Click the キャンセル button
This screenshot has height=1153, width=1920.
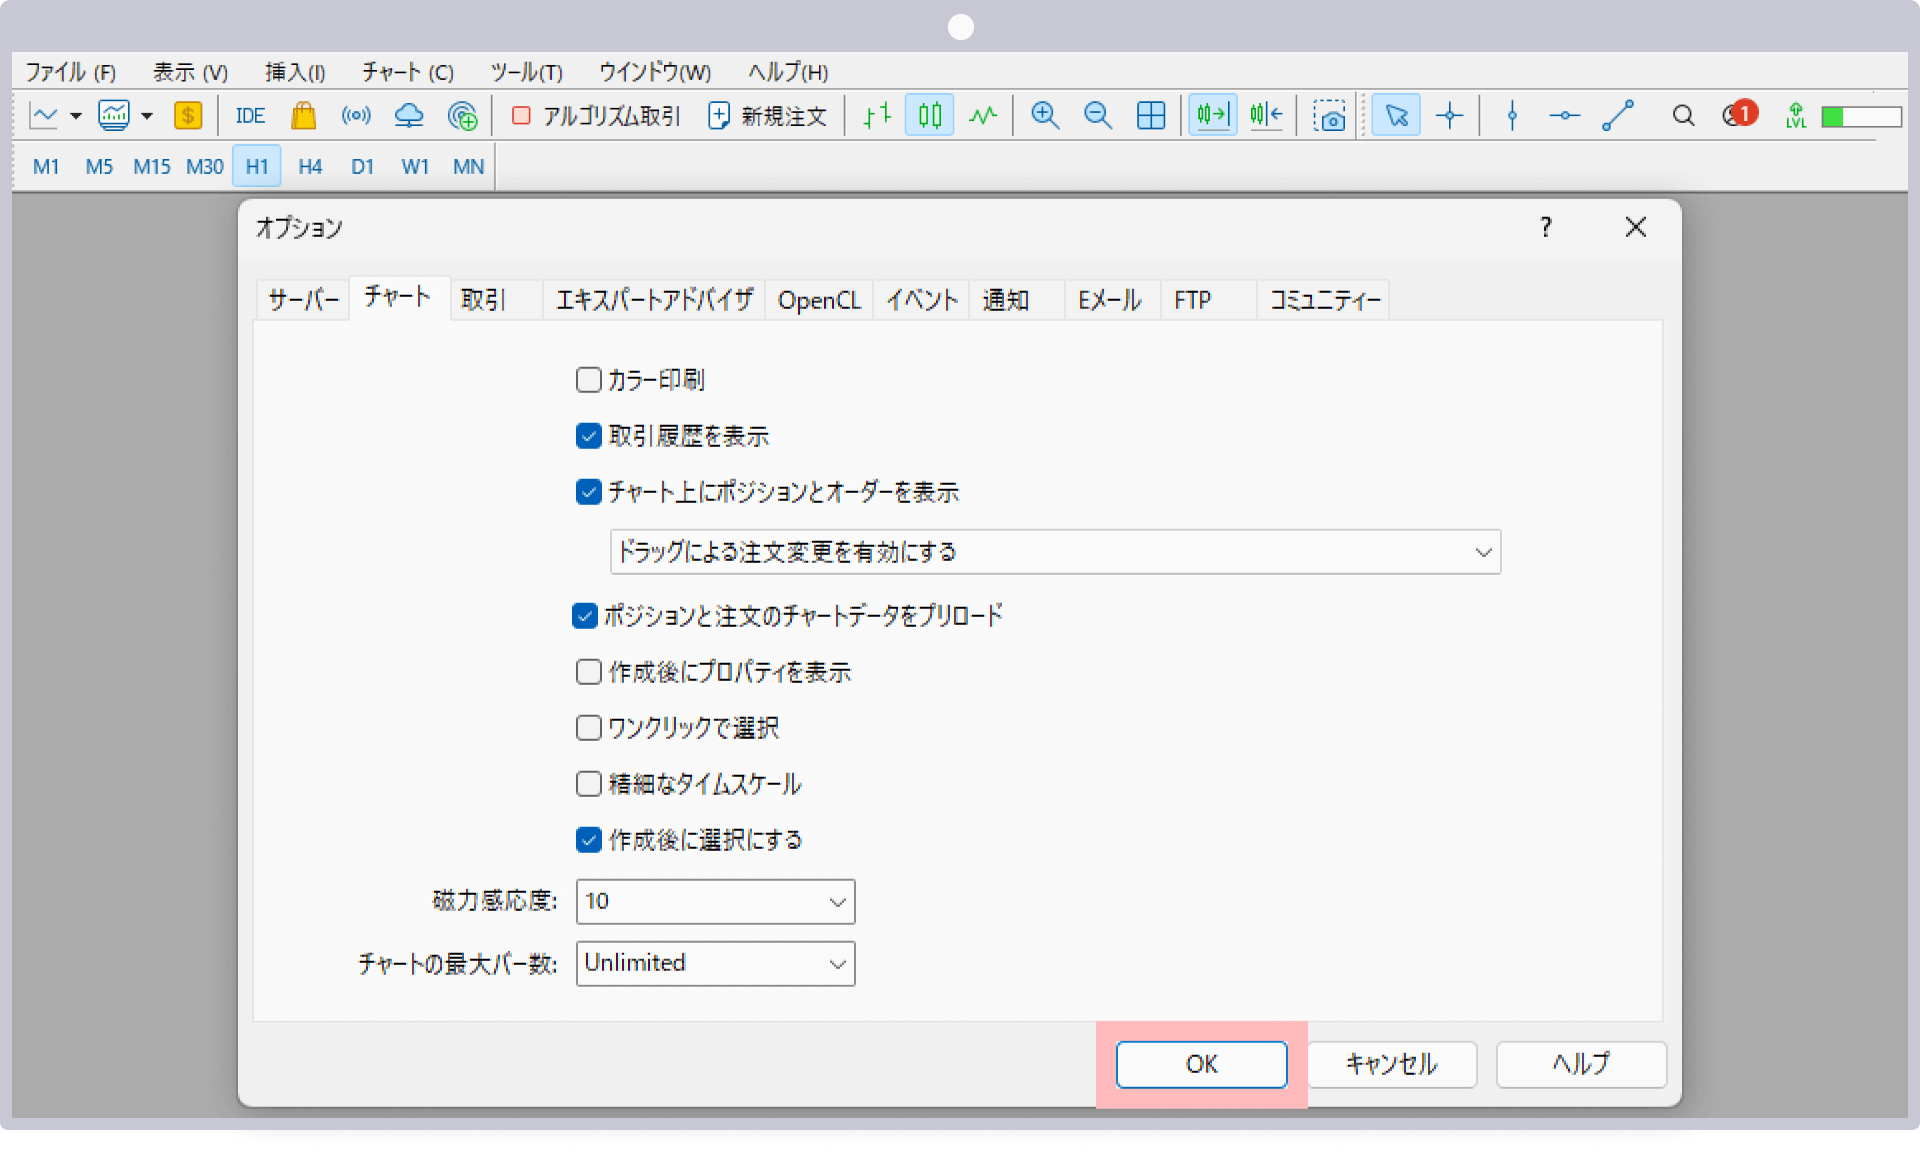(x=1392, y=1064)
